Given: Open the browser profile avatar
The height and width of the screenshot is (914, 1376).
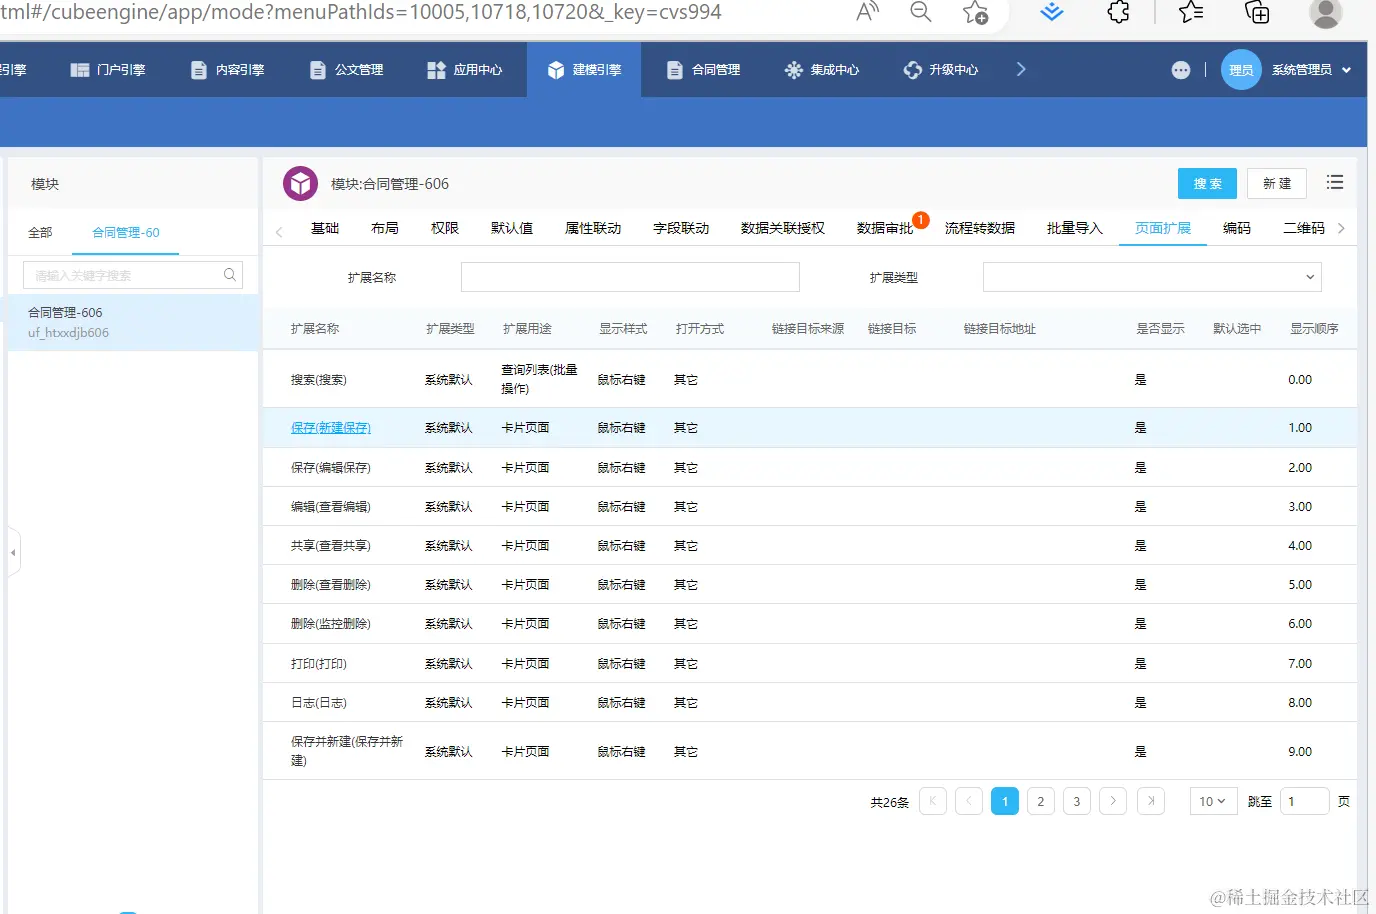Looking at the screenshot, I should coord(1325,13).
